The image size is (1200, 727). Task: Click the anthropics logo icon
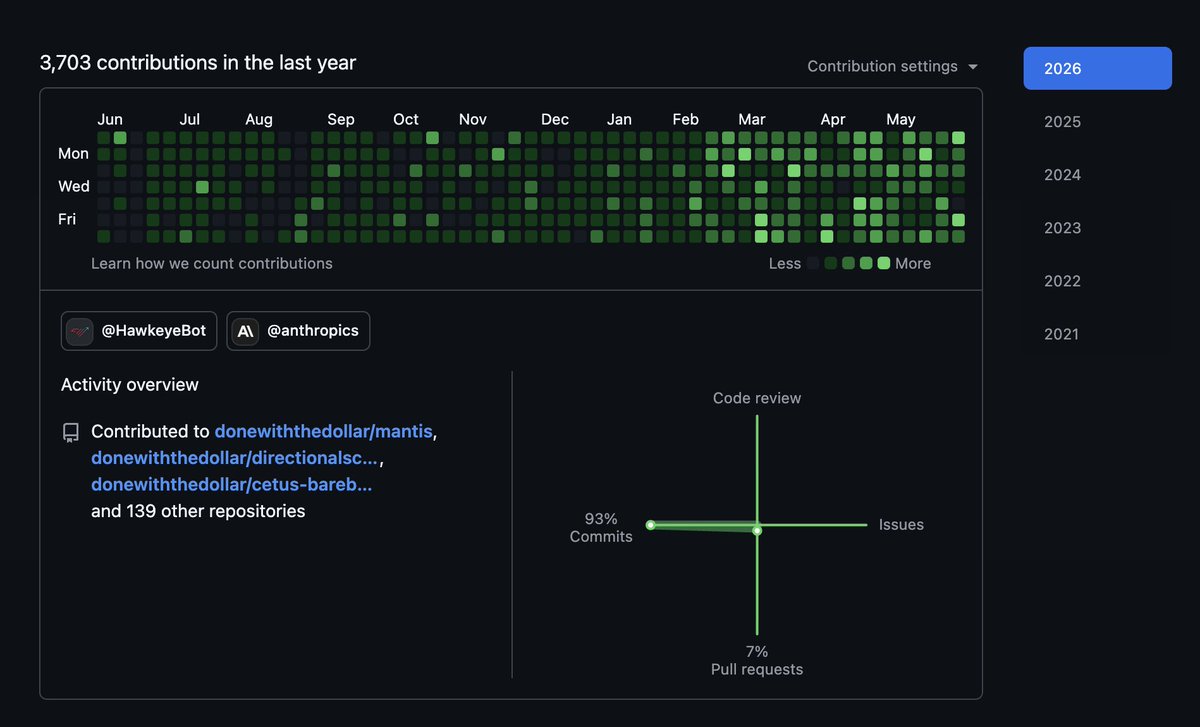tap(245, 331)
